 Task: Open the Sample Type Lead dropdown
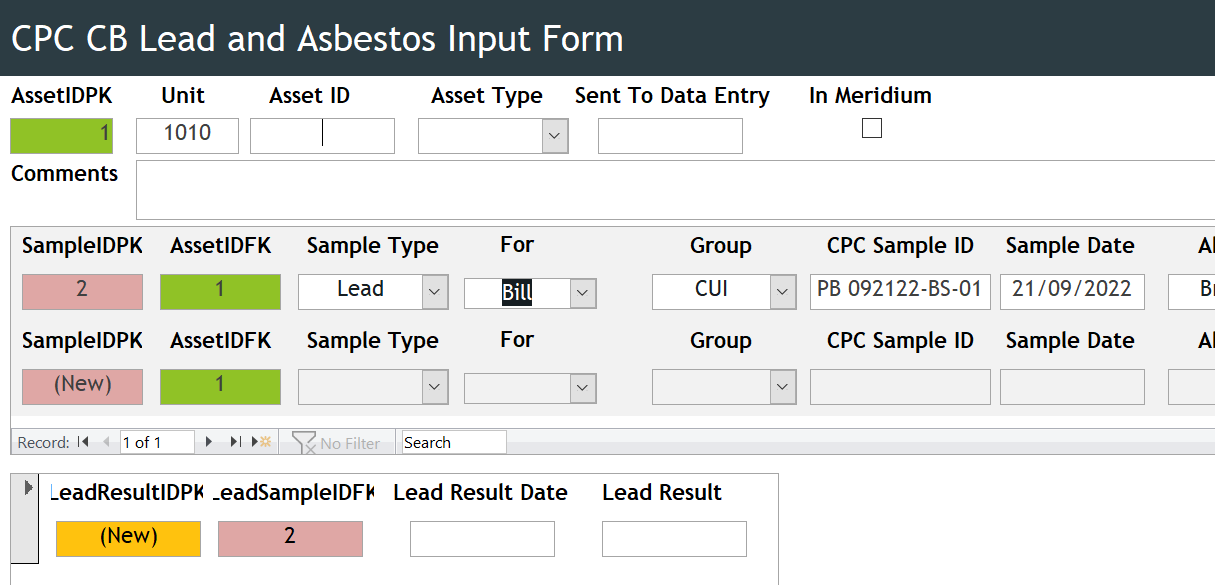click(x=435, y=291)
